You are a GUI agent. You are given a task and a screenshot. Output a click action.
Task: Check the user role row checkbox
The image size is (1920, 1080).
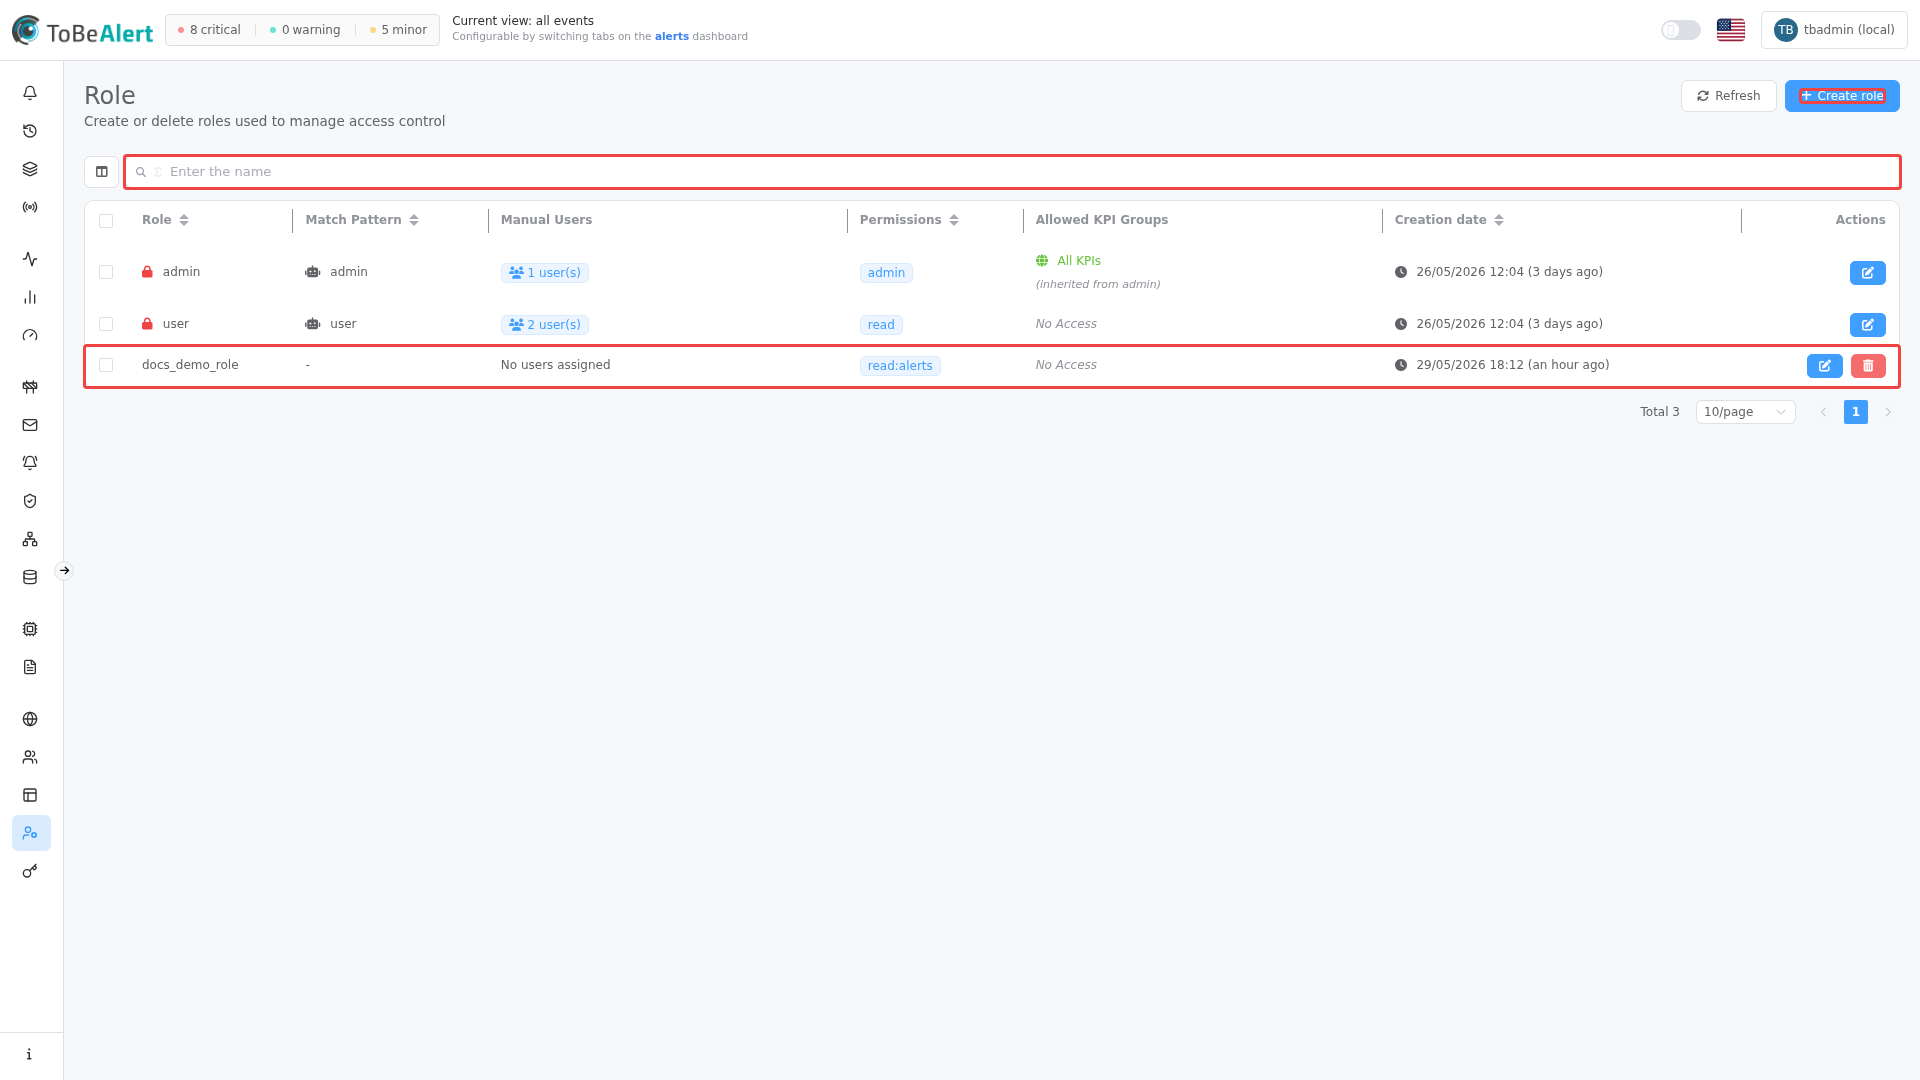106,324
